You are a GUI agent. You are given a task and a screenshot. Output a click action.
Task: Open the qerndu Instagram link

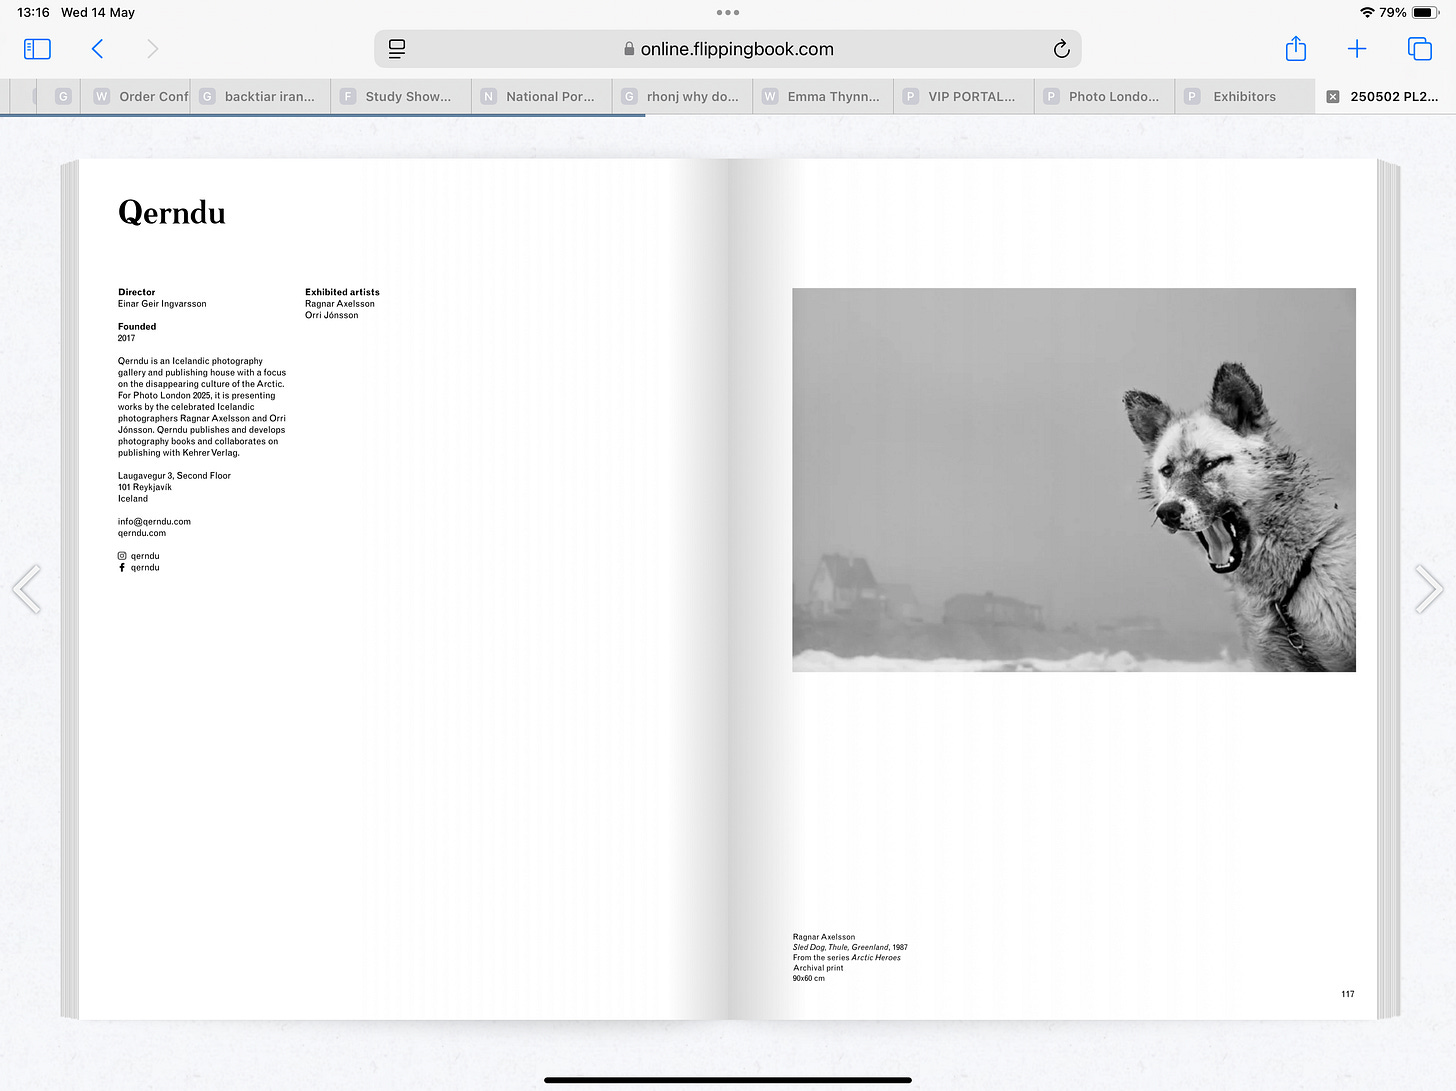[x=139, y=556]
